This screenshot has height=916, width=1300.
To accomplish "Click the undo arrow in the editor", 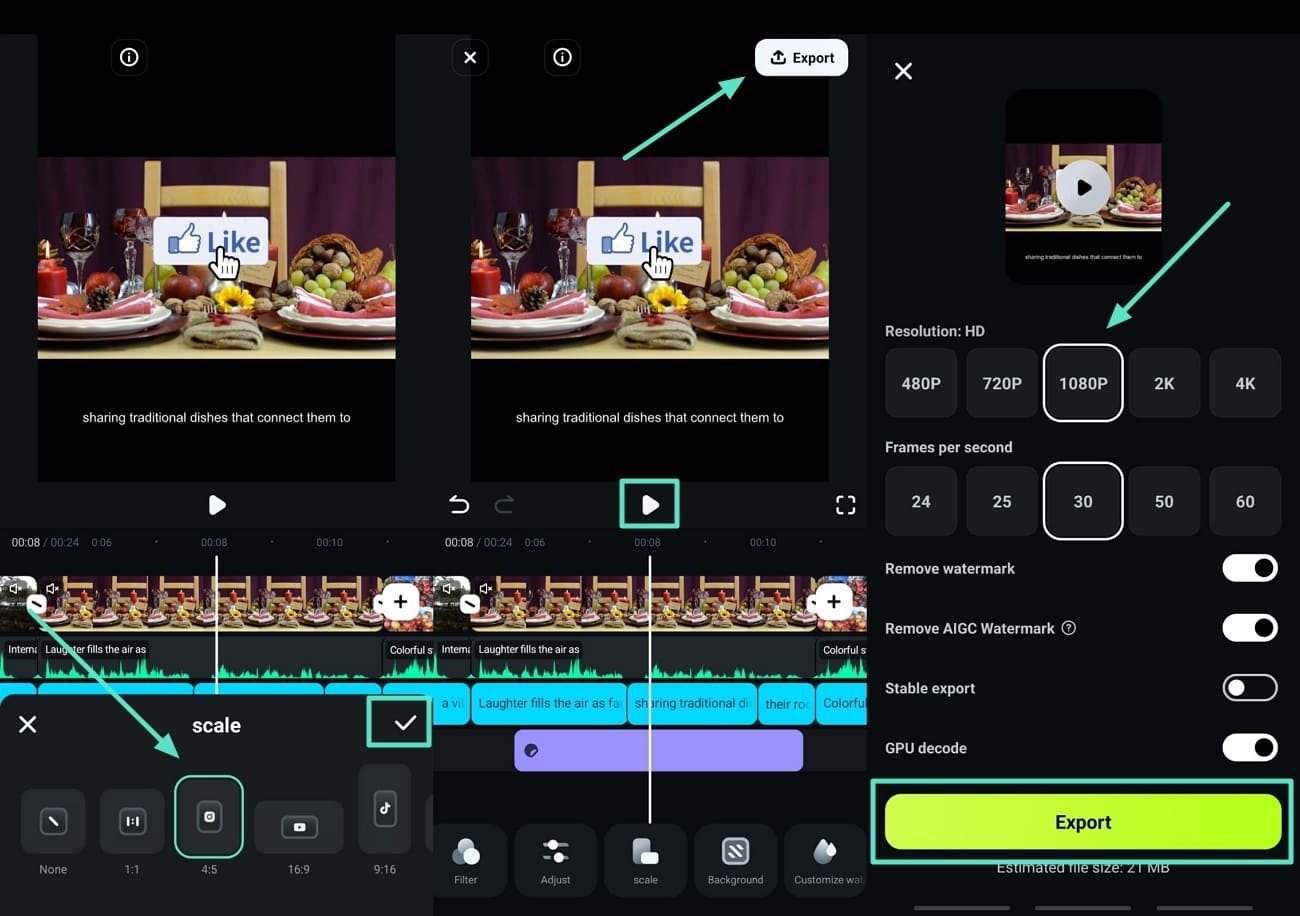I will coord(459,505).
